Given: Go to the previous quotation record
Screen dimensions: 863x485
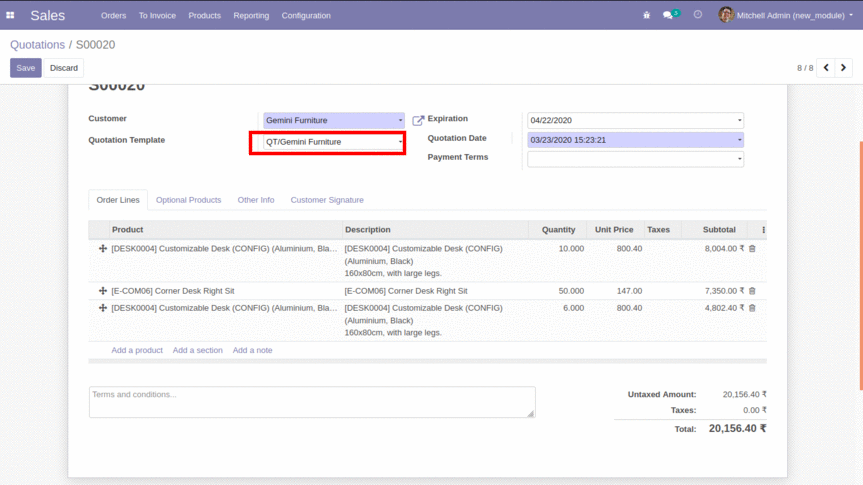Looking at the screenshot, I should click(x=826, y=68).
